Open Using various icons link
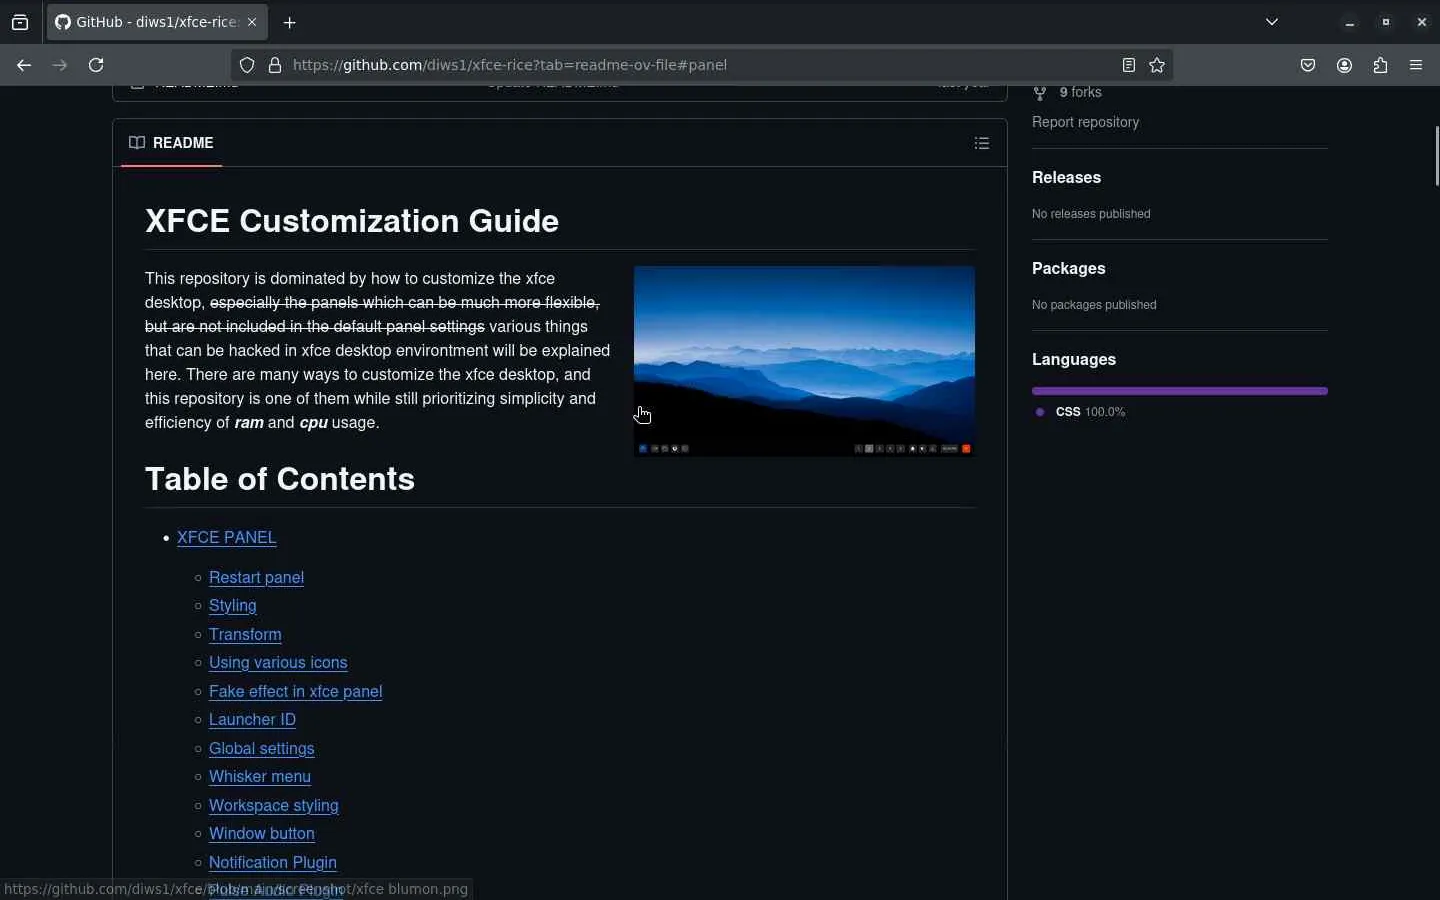Image resolution: width=1440 pixels, height=900 pixels. (x=278, y=663)
